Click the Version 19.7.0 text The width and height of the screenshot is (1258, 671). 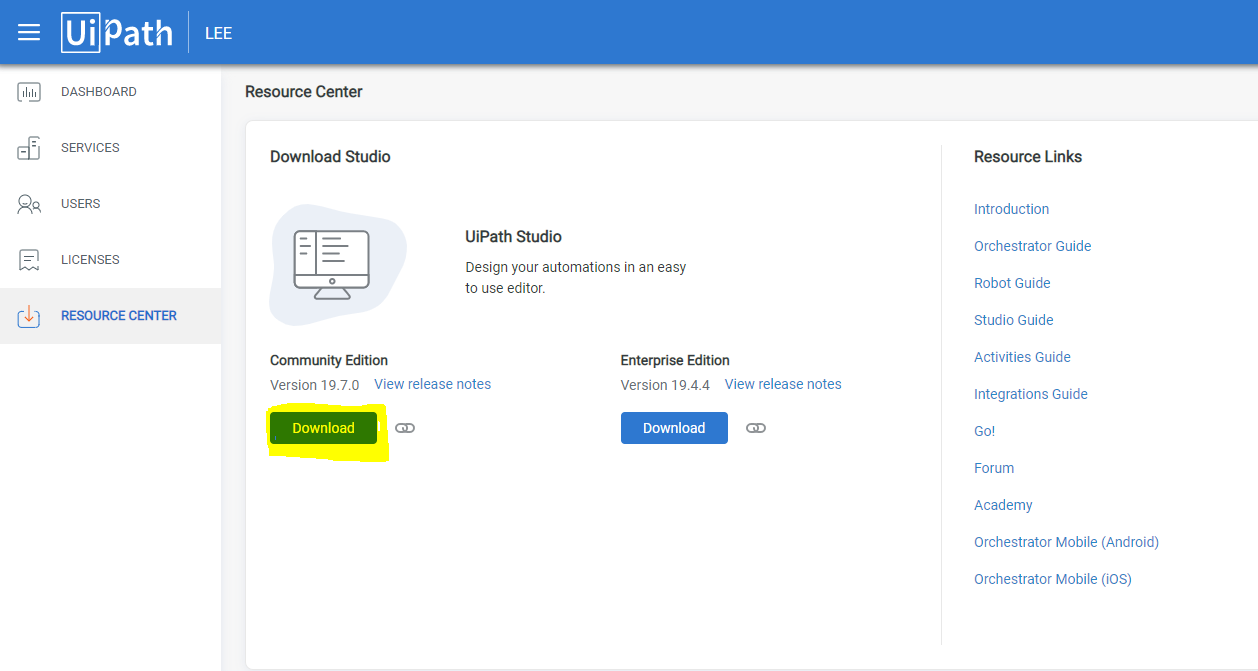[x=315, y=385]
